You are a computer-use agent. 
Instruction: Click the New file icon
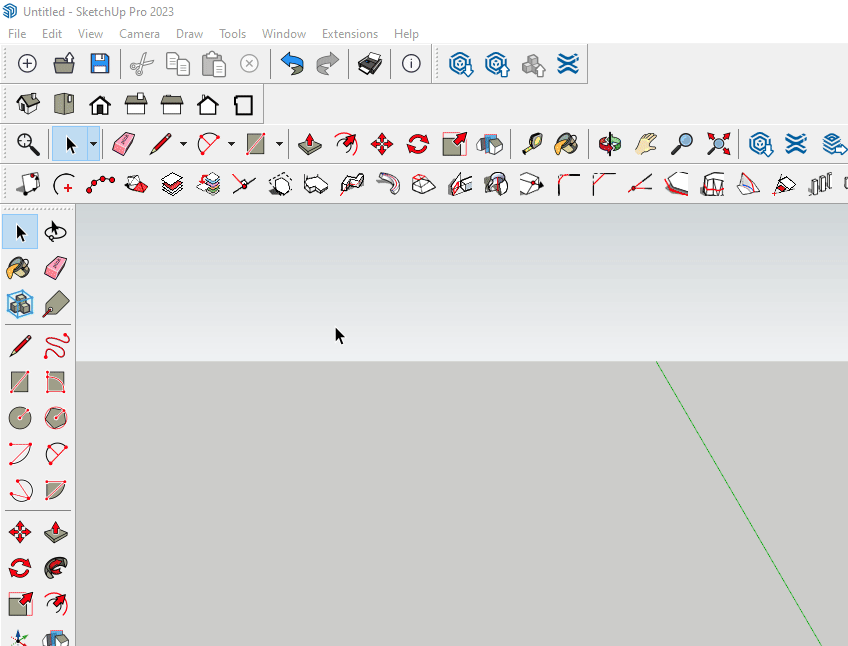pos(27,64)
